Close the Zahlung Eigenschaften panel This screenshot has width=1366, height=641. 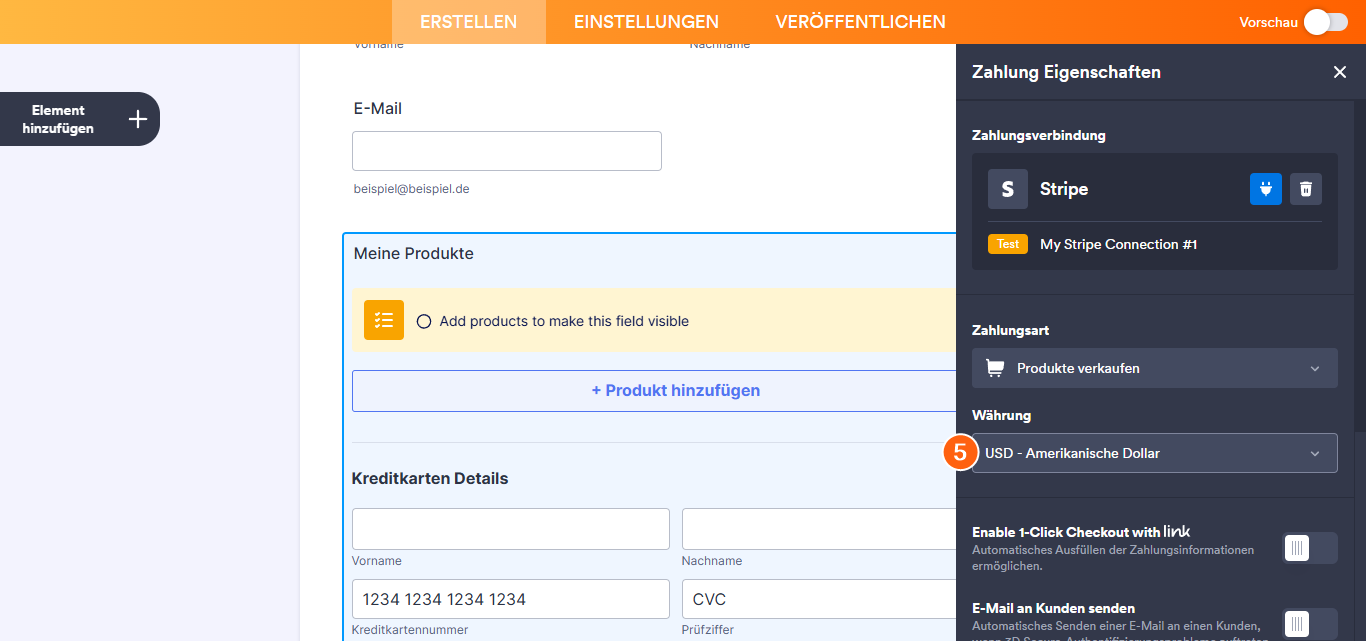click(1340, 72)
